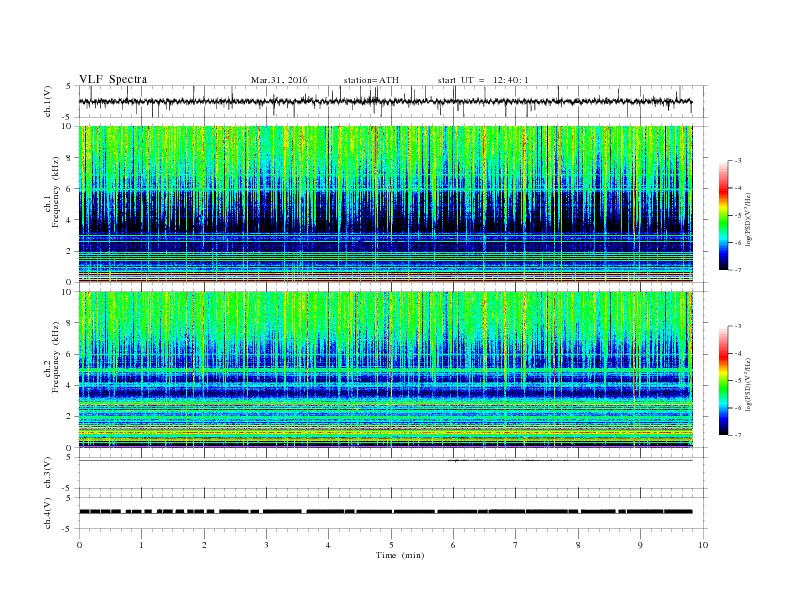Click the time axis tick label "1"
The height and width of the screenshot is (612, 792).
pos(141,545)
